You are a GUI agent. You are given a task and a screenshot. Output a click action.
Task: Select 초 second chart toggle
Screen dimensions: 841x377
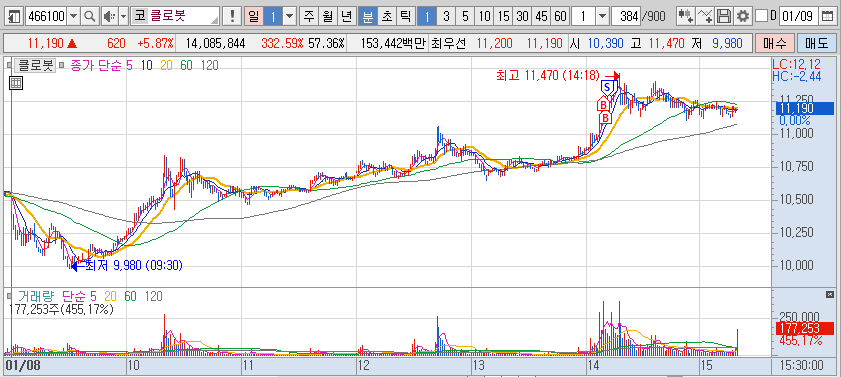click(386, 16)
